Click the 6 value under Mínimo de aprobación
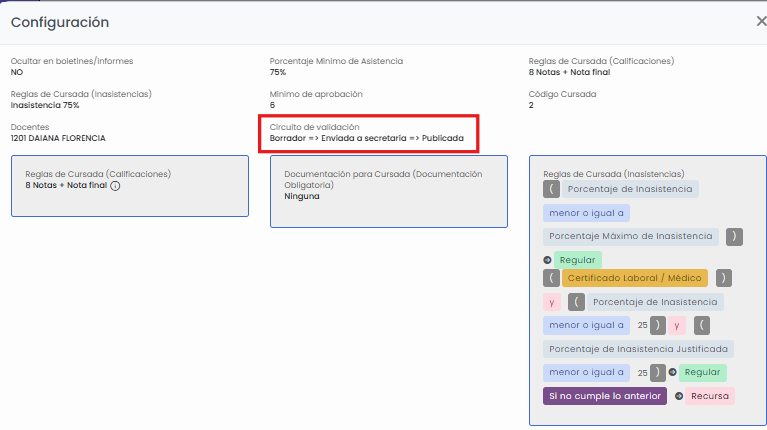Viewport: 767px width, 430px height. click(x=272, y=105)
